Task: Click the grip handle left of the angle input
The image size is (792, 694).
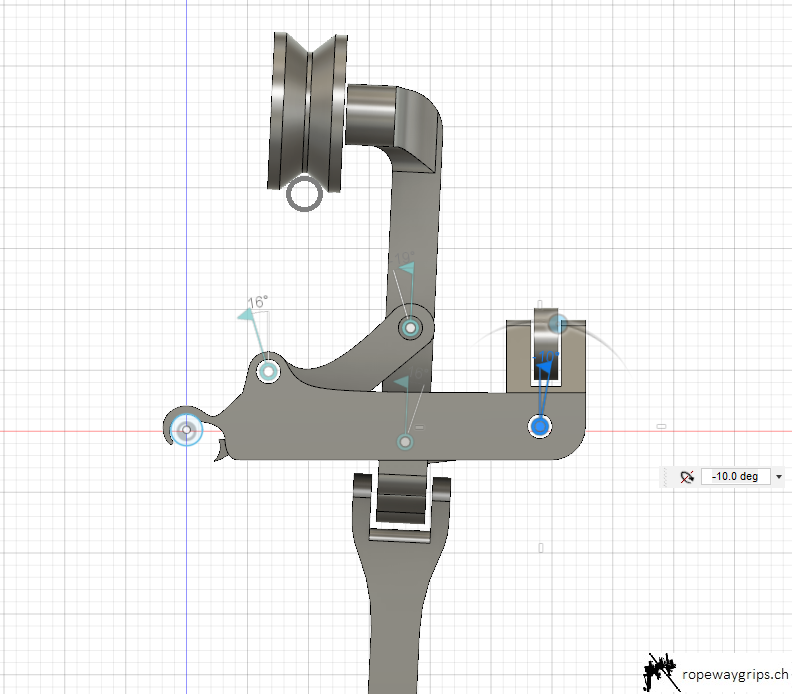Action: point(665,477)
